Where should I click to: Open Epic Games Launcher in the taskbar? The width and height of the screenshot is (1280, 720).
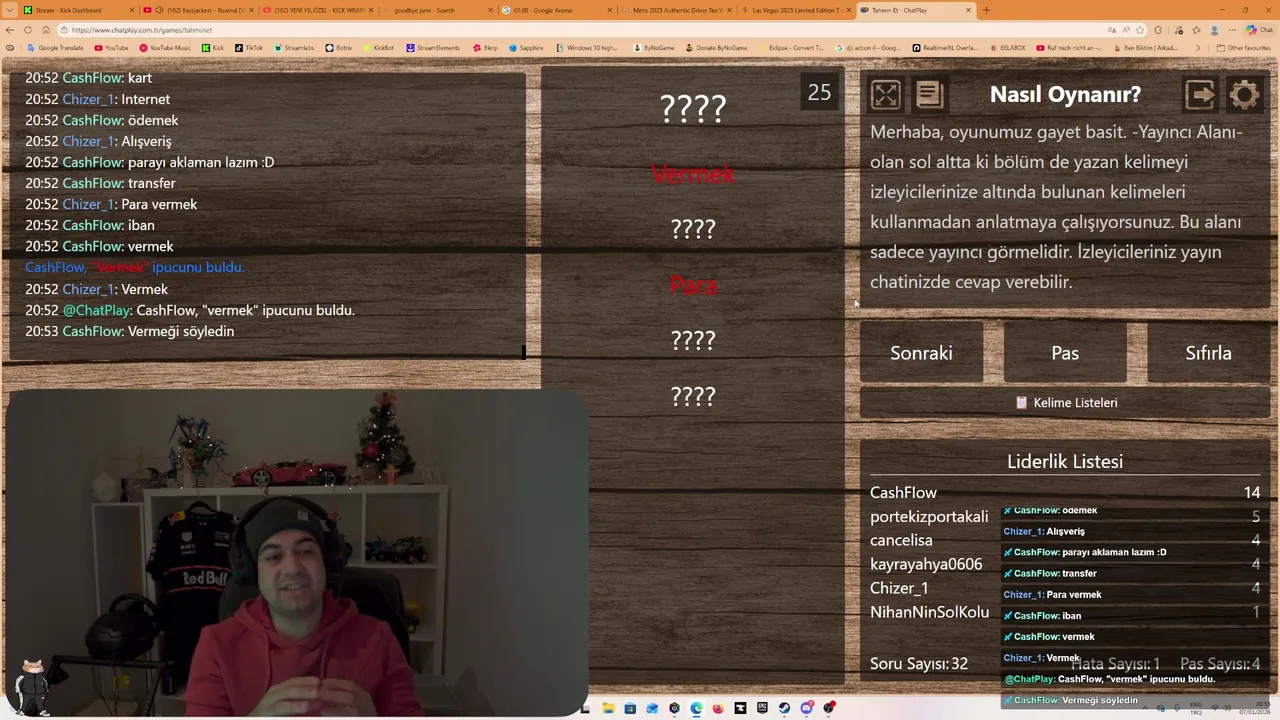762,708
